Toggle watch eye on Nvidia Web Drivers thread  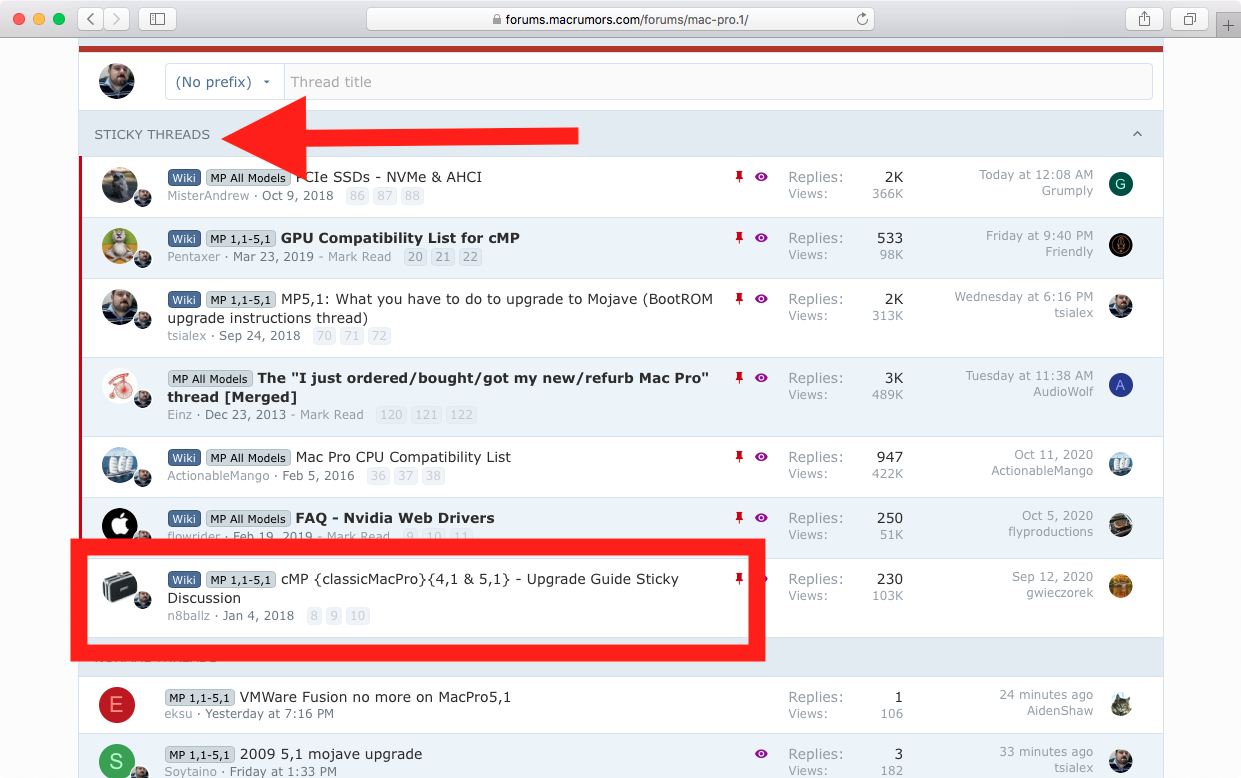click(x=761, y=518)
